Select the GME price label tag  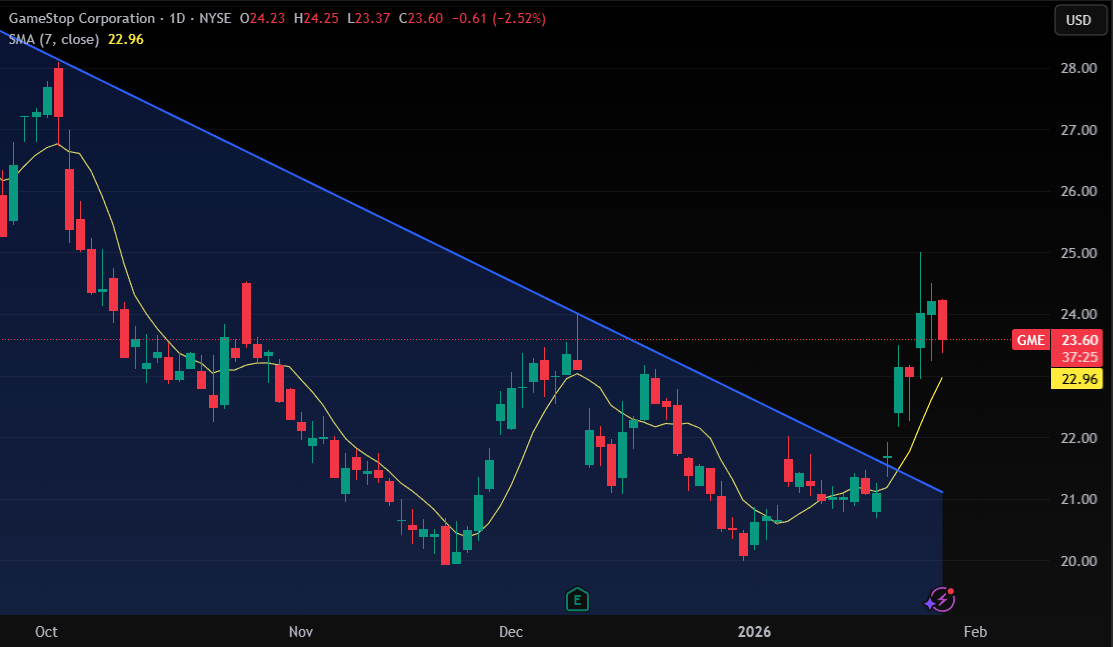pos(1030,340)
